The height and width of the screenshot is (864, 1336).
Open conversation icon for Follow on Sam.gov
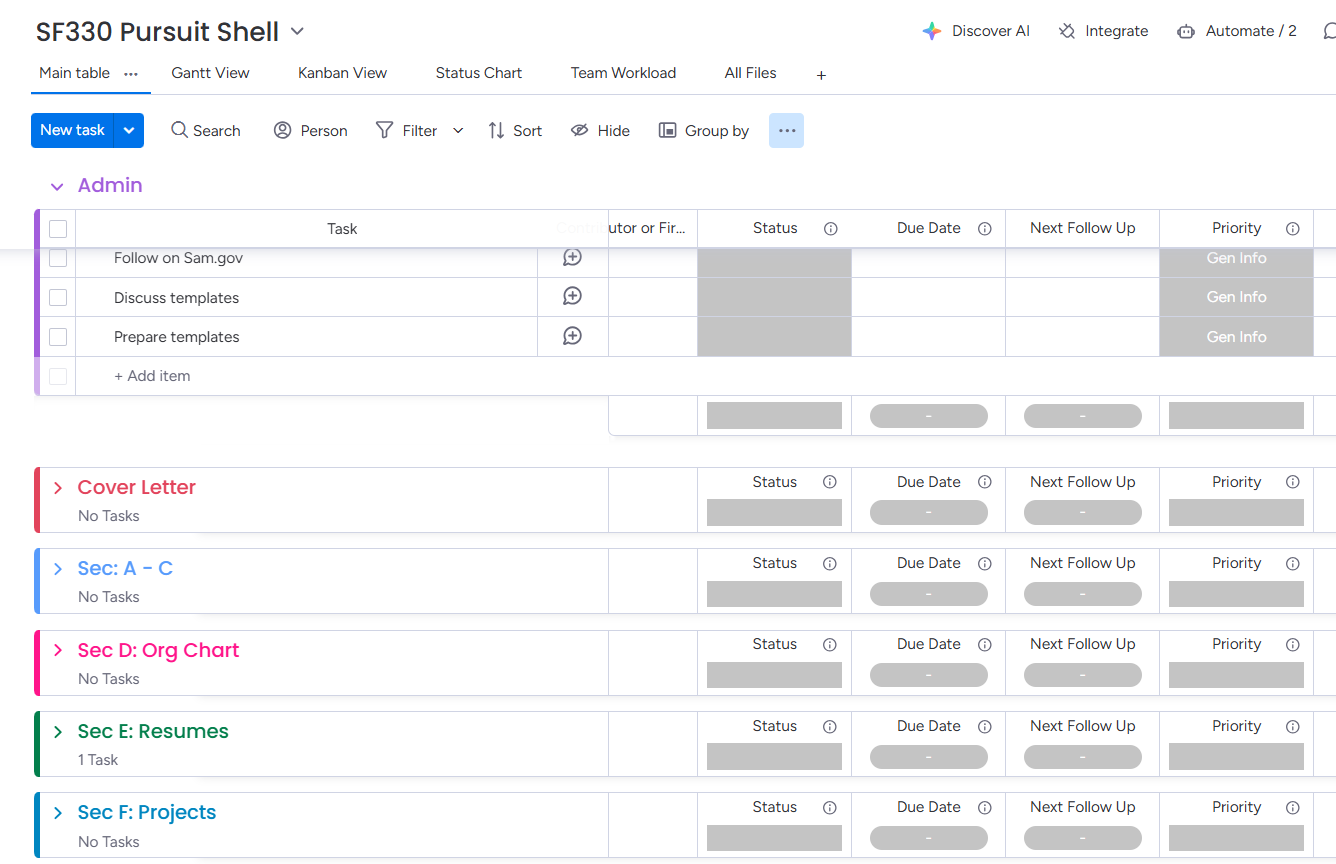click(572, 257)
